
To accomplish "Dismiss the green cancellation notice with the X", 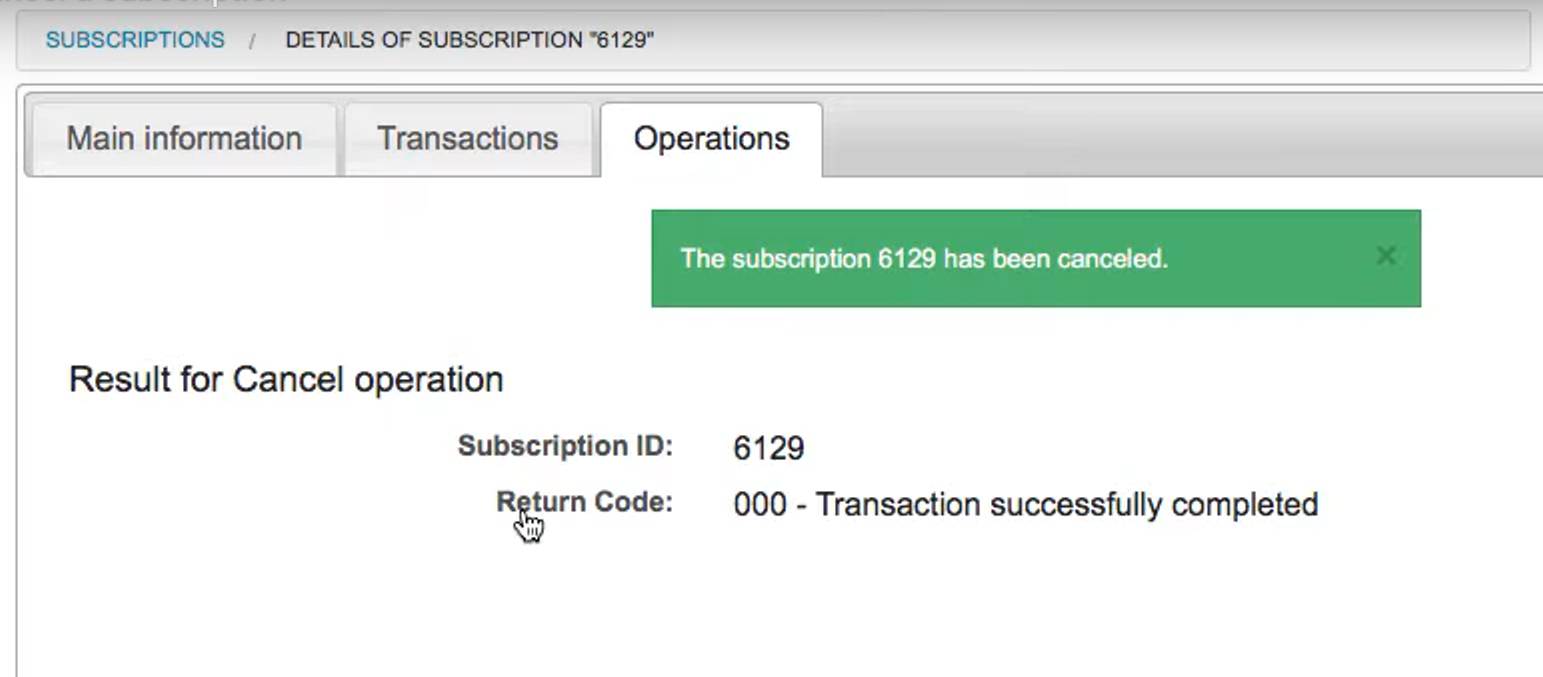I will coord(1385,256).
